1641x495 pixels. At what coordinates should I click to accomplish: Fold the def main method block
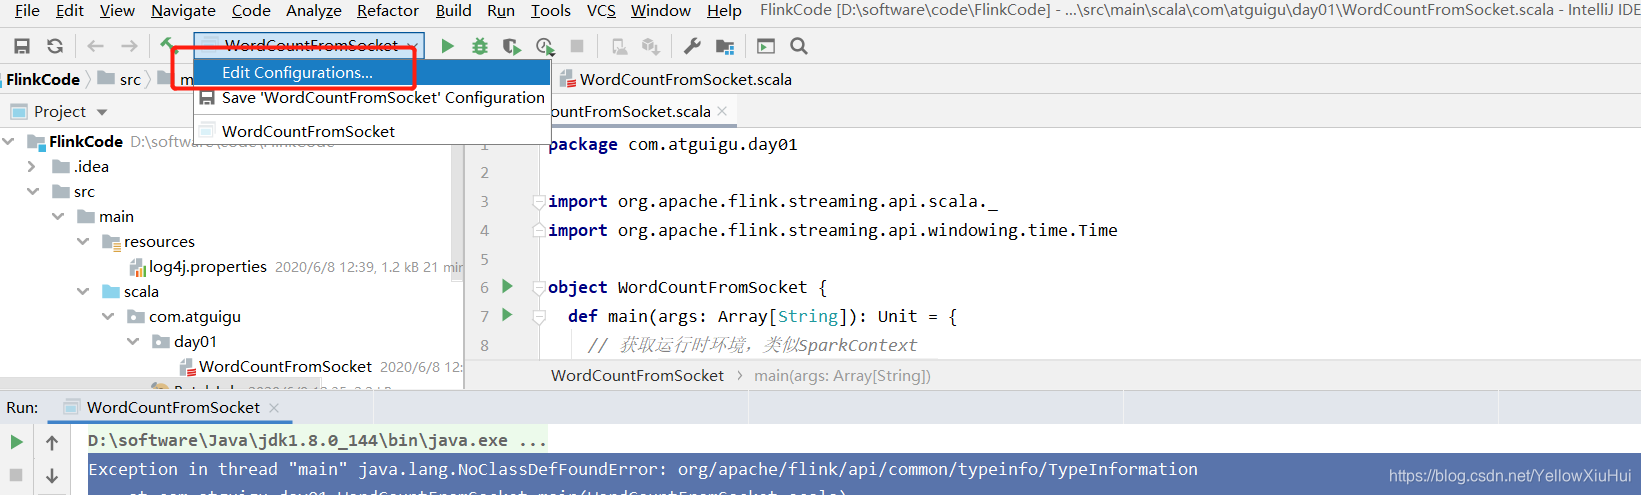539,317
